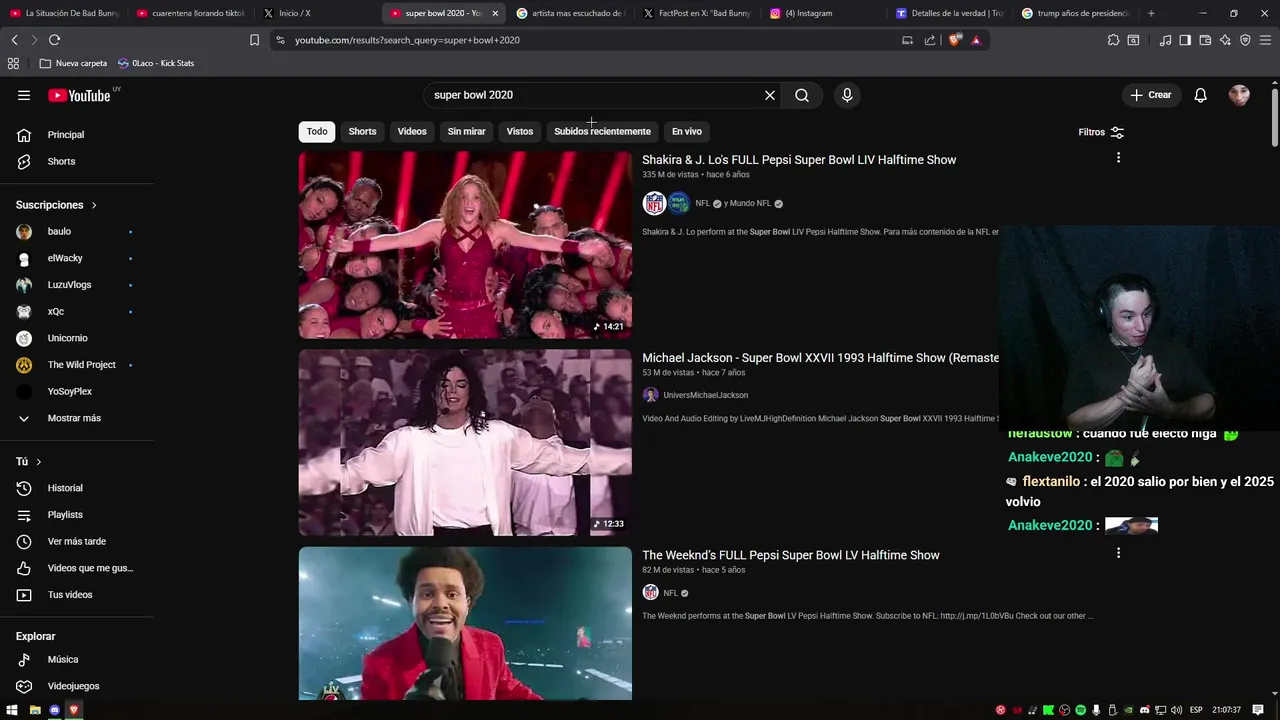Open the more options menu for Shakira video
1280x720 pixels.
click(1118, 157)
